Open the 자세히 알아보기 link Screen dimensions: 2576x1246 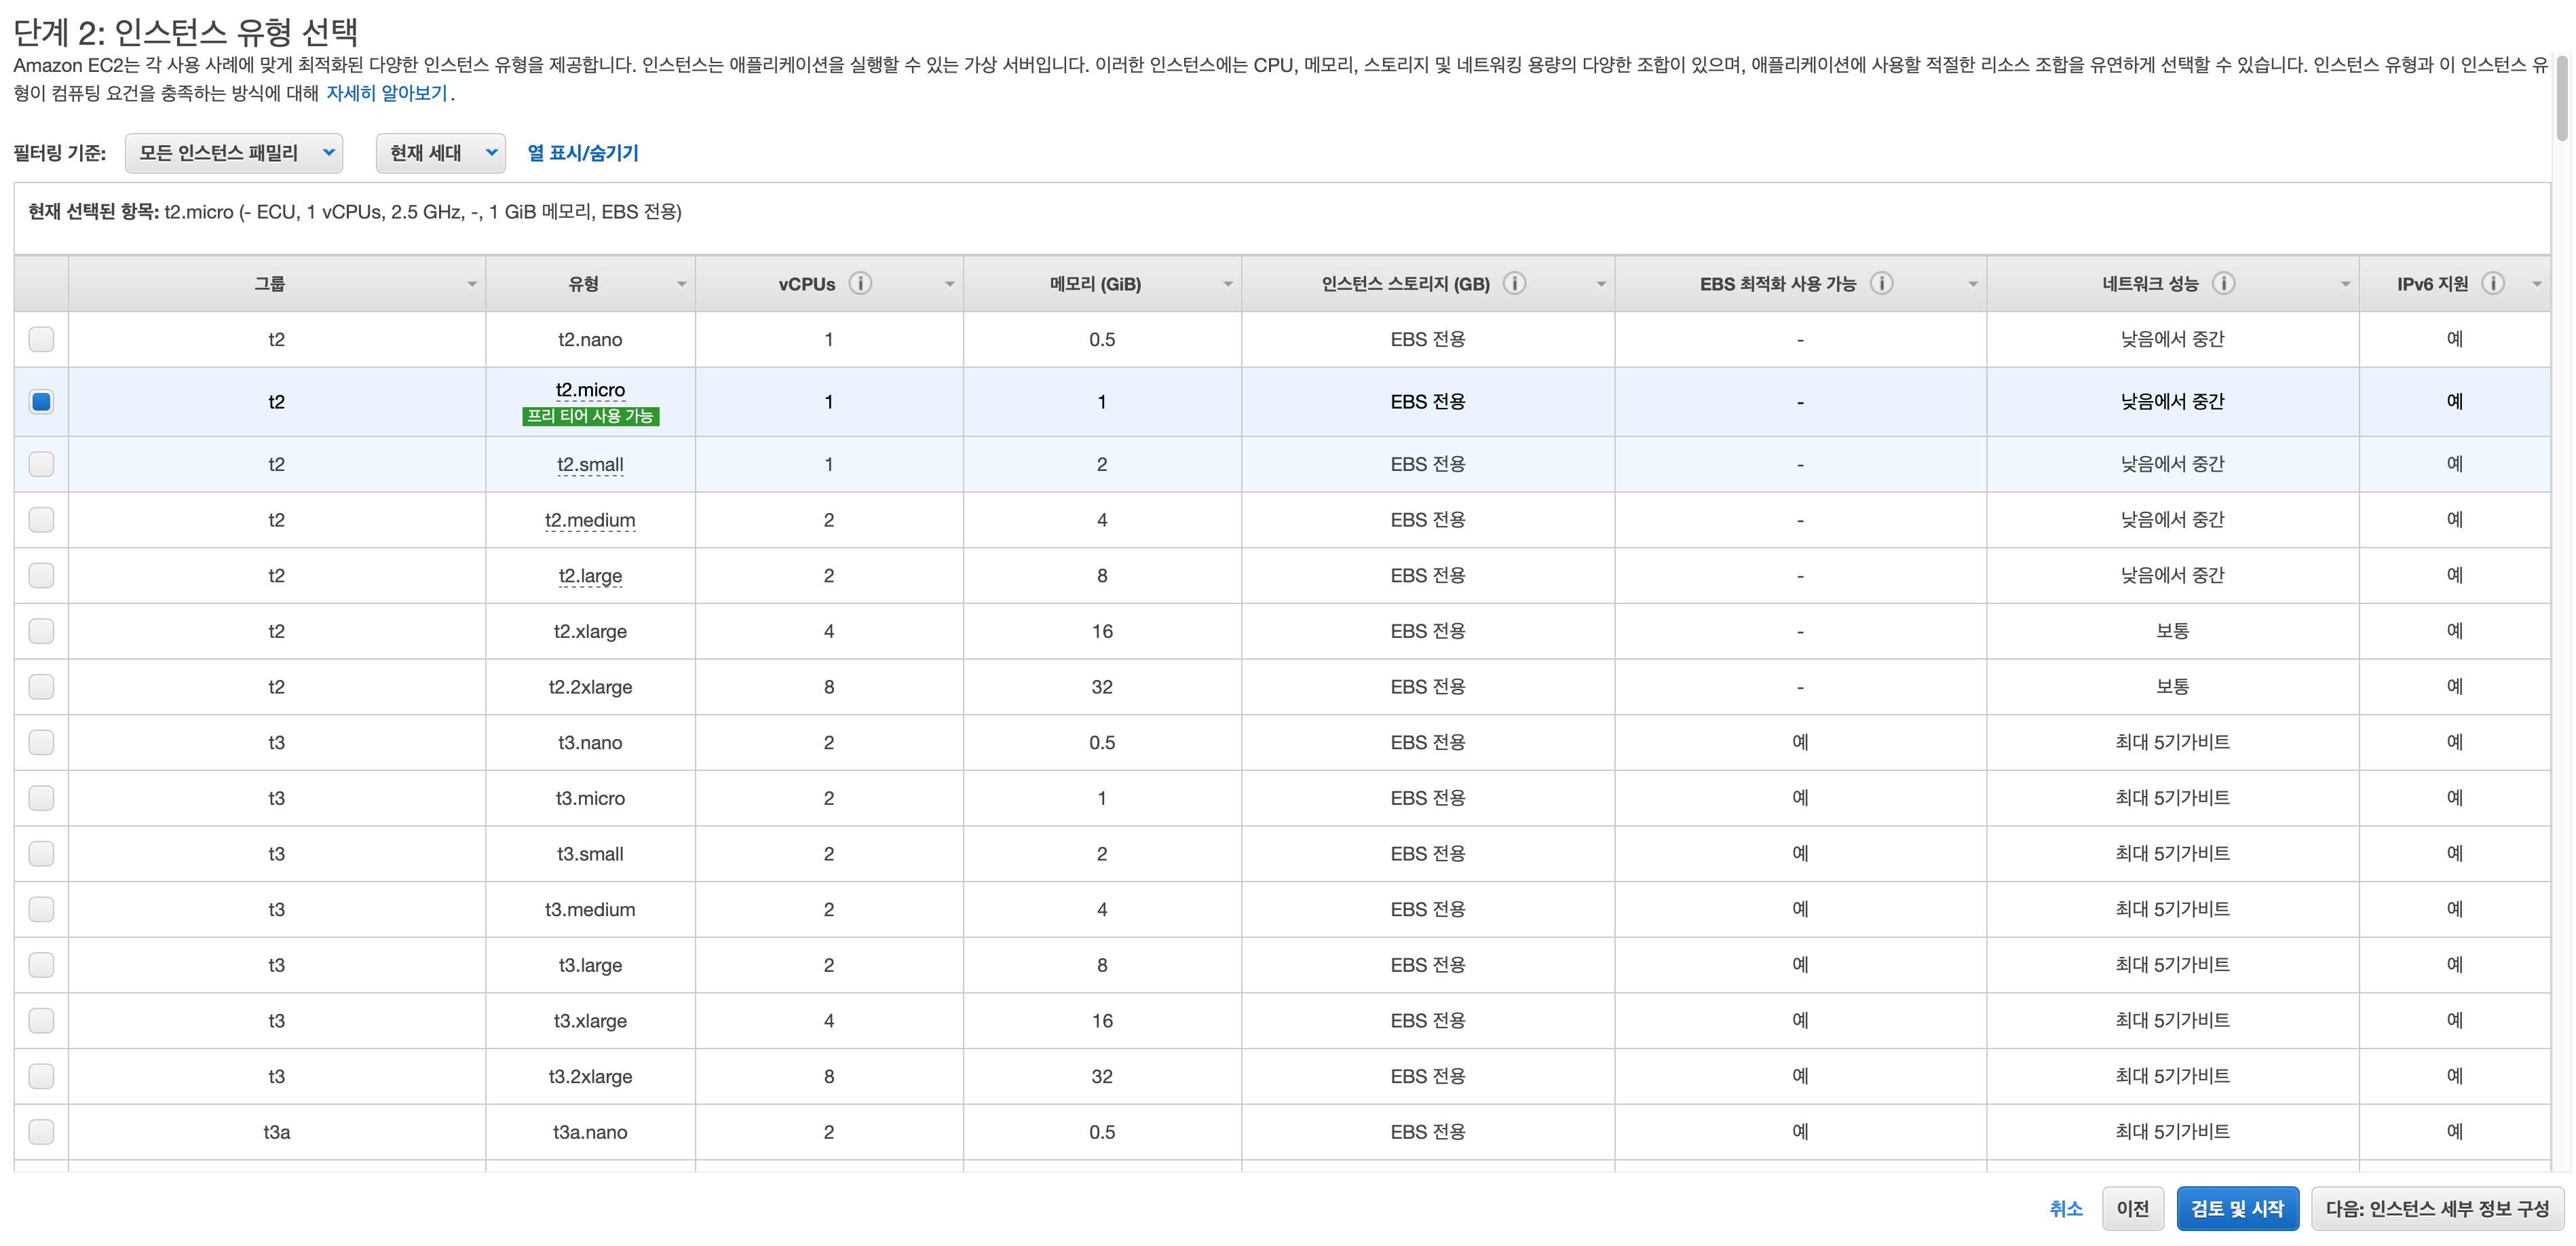[x=386, y=93]
